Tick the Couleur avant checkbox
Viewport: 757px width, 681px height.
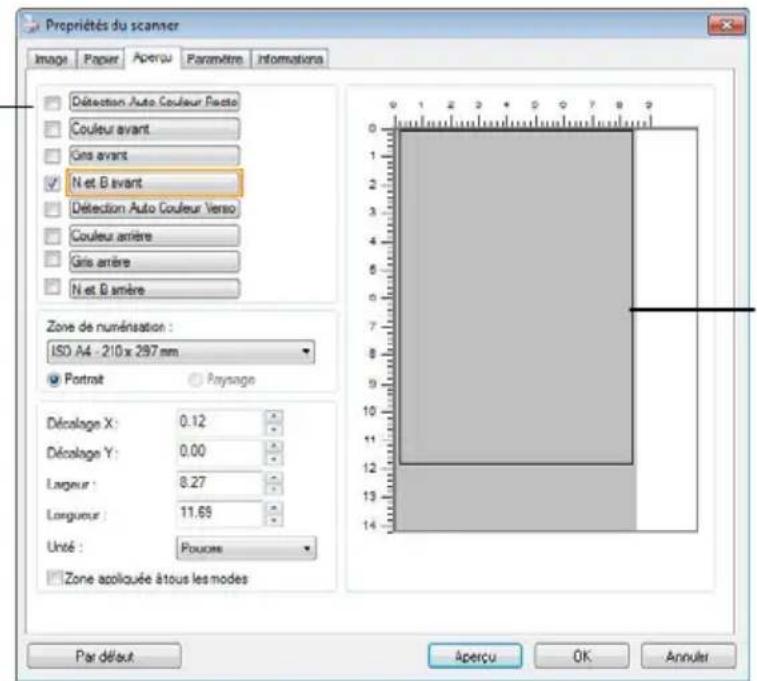[52, 129]
